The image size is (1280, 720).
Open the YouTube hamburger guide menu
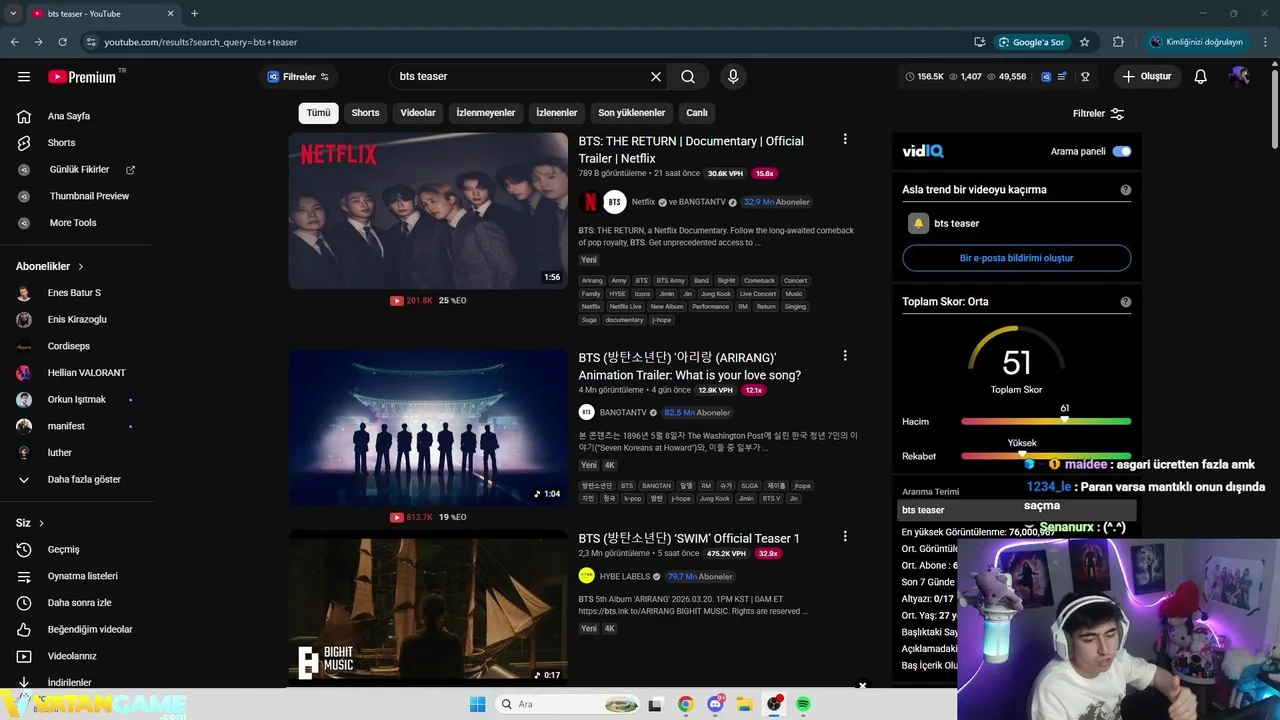coord(24,76)
